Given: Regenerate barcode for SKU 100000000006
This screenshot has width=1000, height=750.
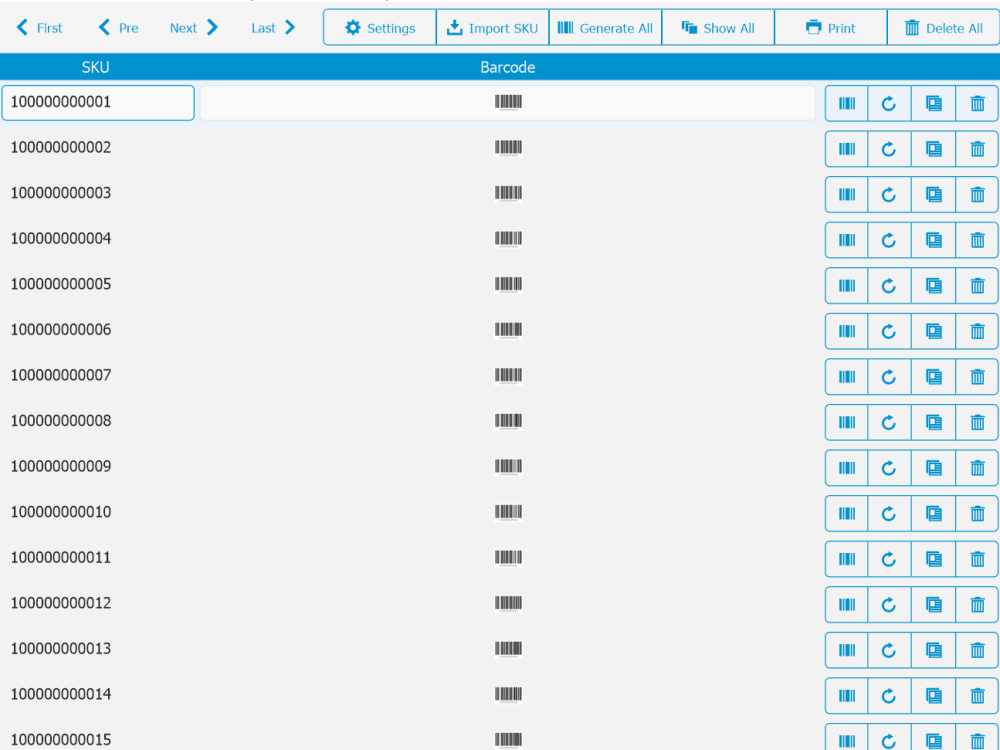Looking at the screenshot, I should click(x=889, y=331).
